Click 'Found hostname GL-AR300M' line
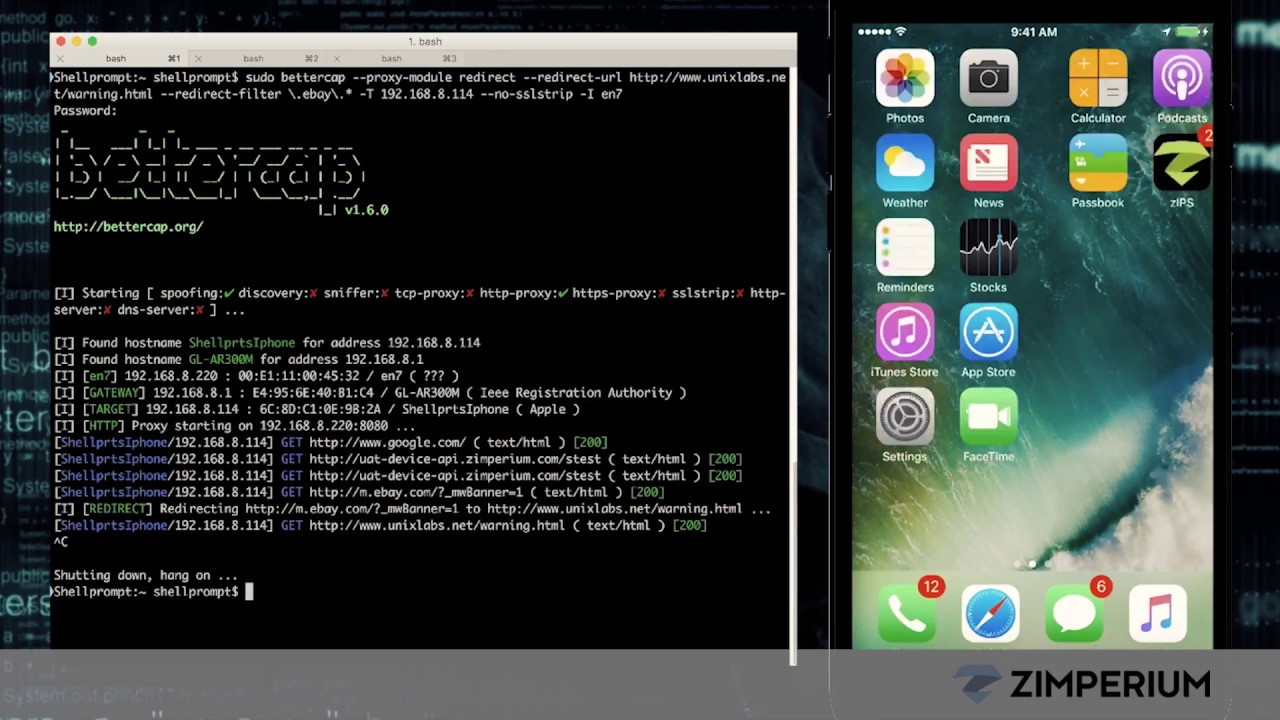 coord(238,359)
